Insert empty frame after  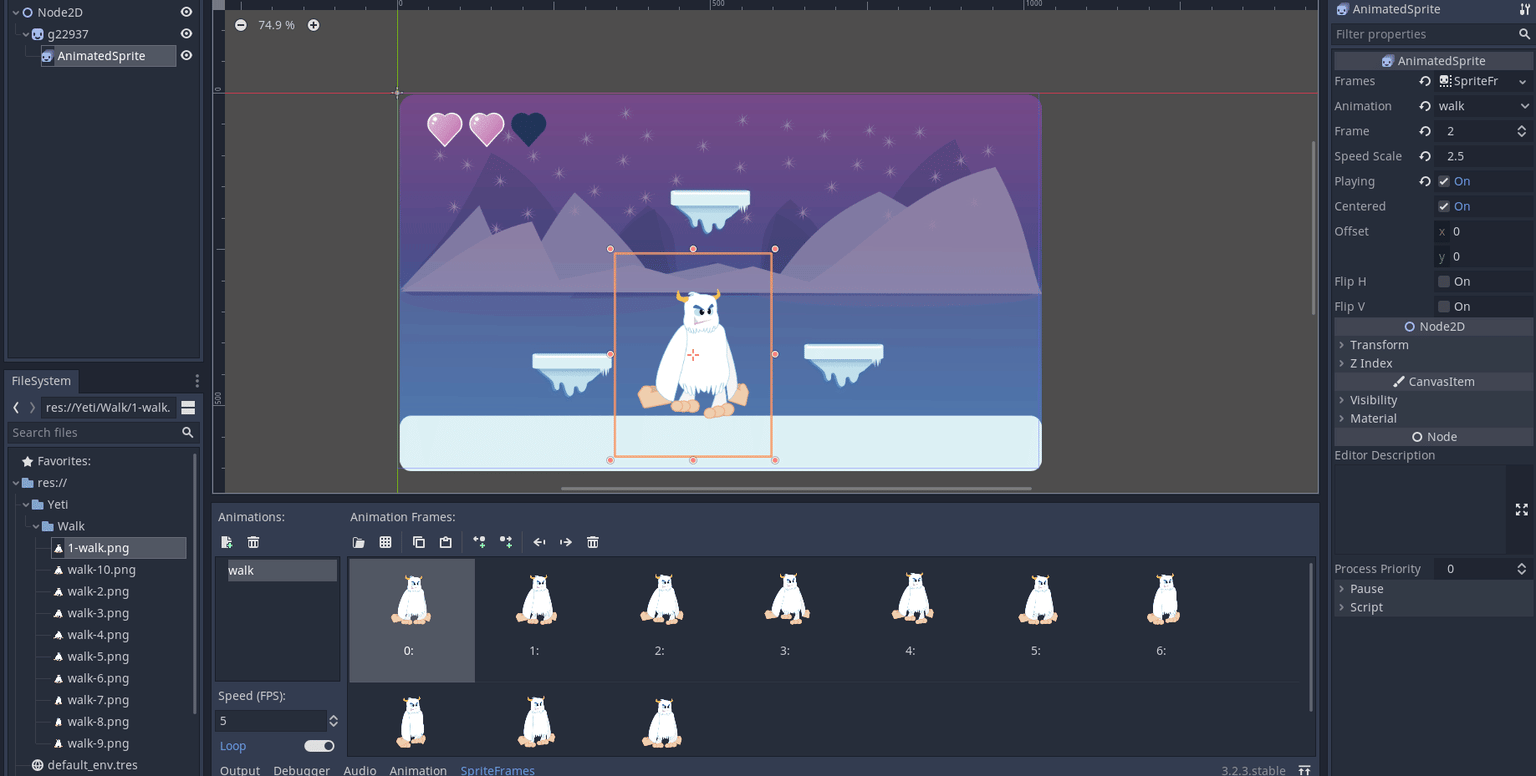(x=506, y=542)
